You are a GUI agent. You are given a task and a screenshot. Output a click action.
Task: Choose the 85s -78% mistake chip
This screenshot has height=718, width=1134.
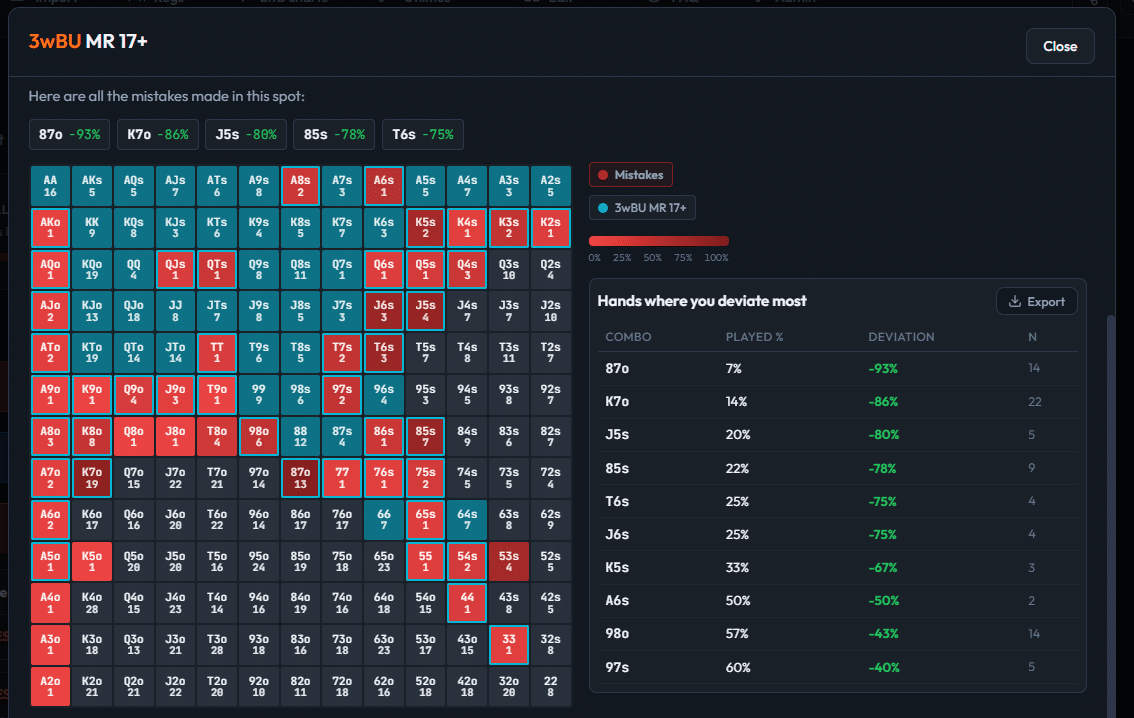click(334, 134)
